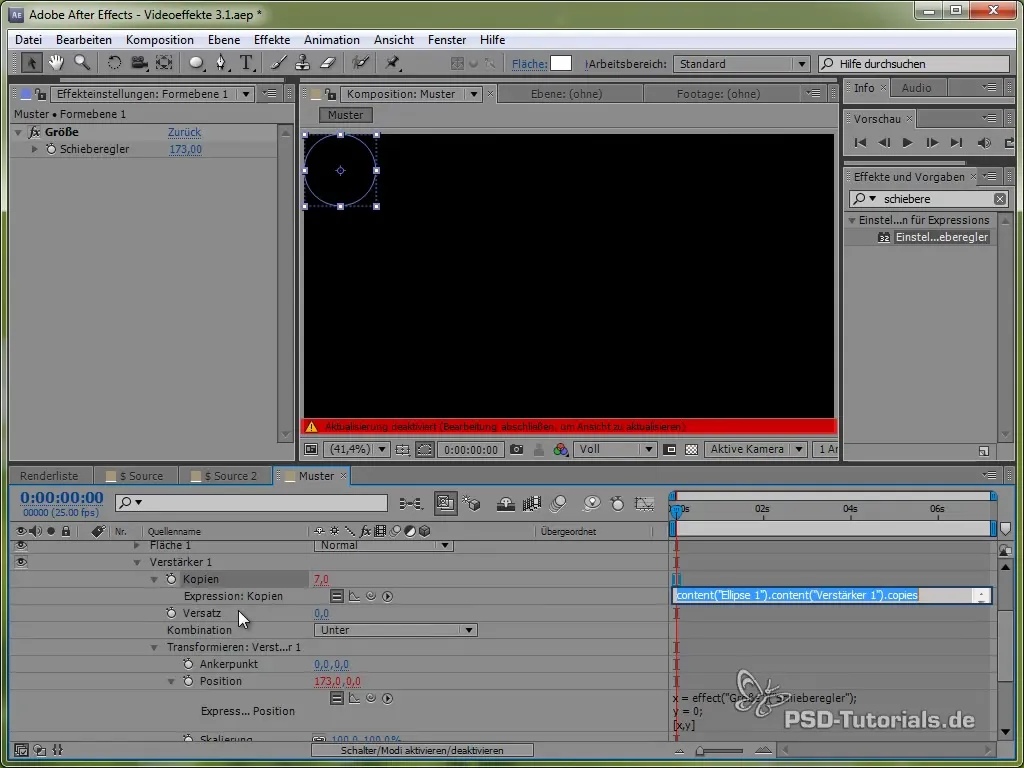Viewport: 1024px width, 768px height.
Task: Open the Composition Mini-Flowchart icon
Action: coord(411,504)
